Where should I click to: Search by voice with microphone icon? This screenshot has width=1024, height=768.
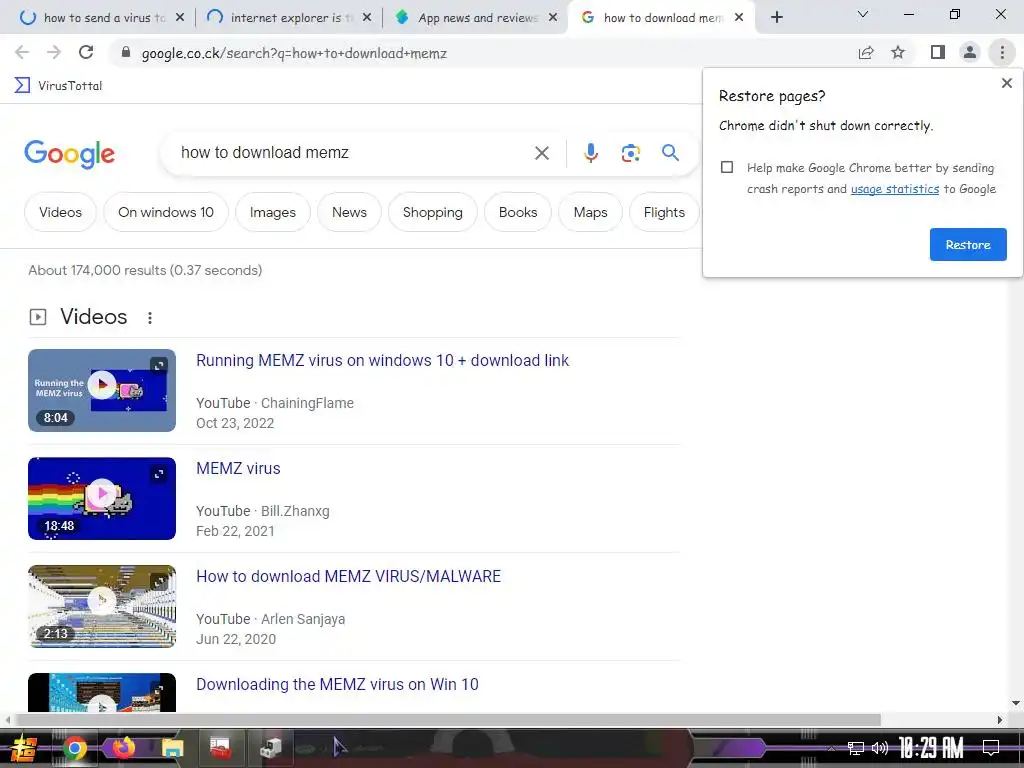coord(590,153)
